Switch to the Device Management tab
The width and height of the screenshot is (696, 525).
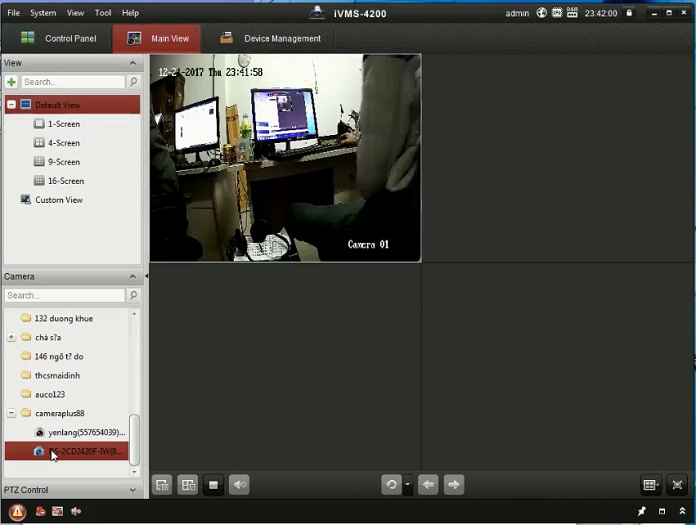tap(271, 39)
